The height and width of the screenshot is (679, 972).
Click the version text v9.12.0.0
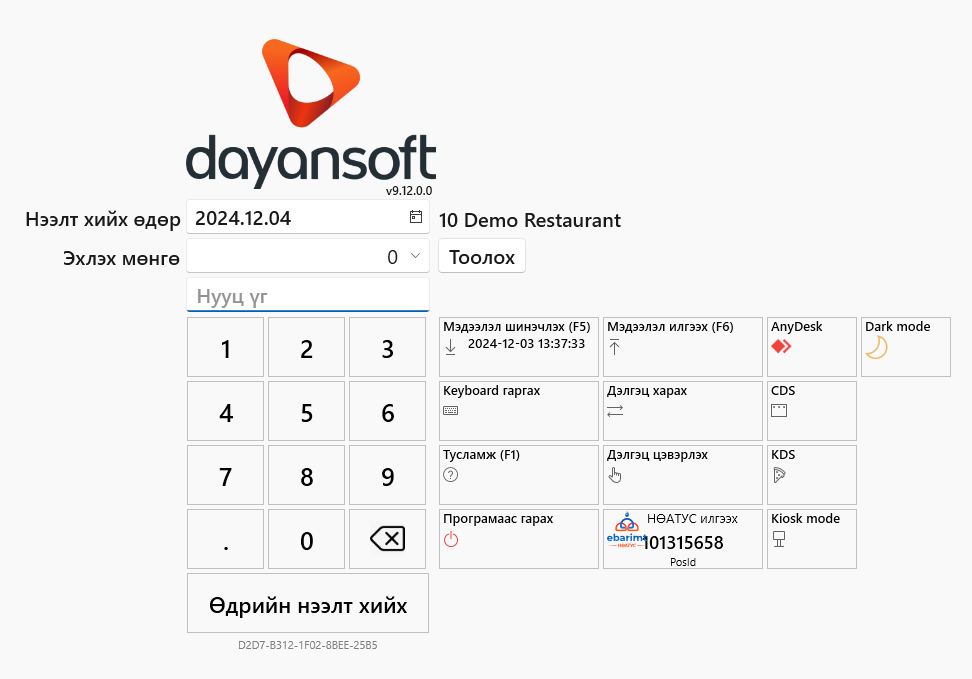[x=409, y=191]
